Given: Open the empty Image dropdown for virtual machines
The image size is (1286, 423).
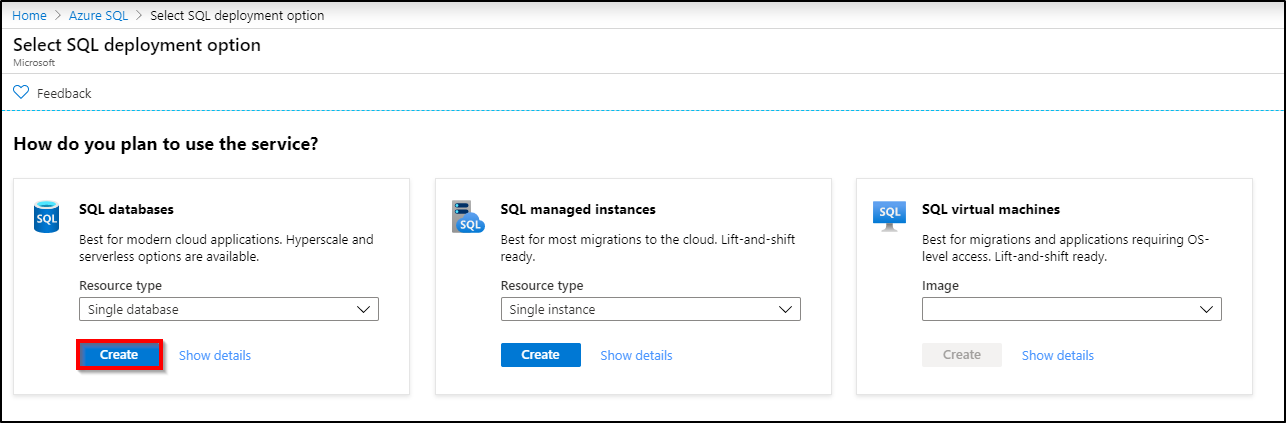Looking at the screenshot, I should point(1071,310).
